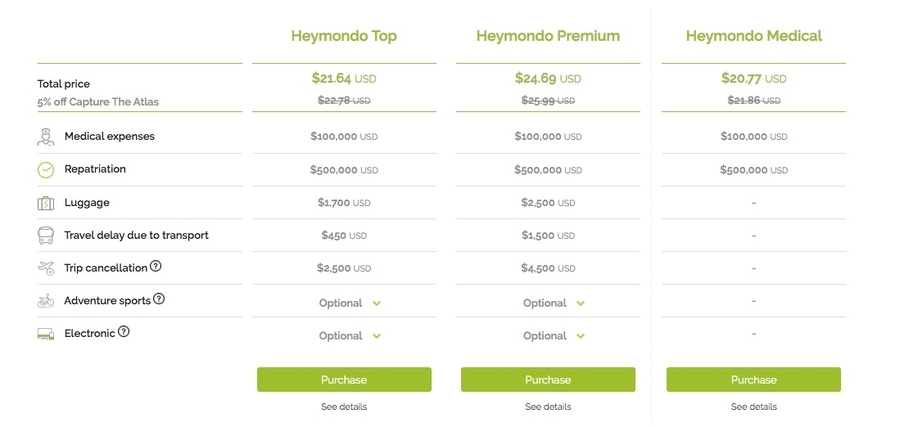Viewport: 900px width, 427px height.
Task: Purchase the Heymondo Premium plan
Action: point(548,380)
